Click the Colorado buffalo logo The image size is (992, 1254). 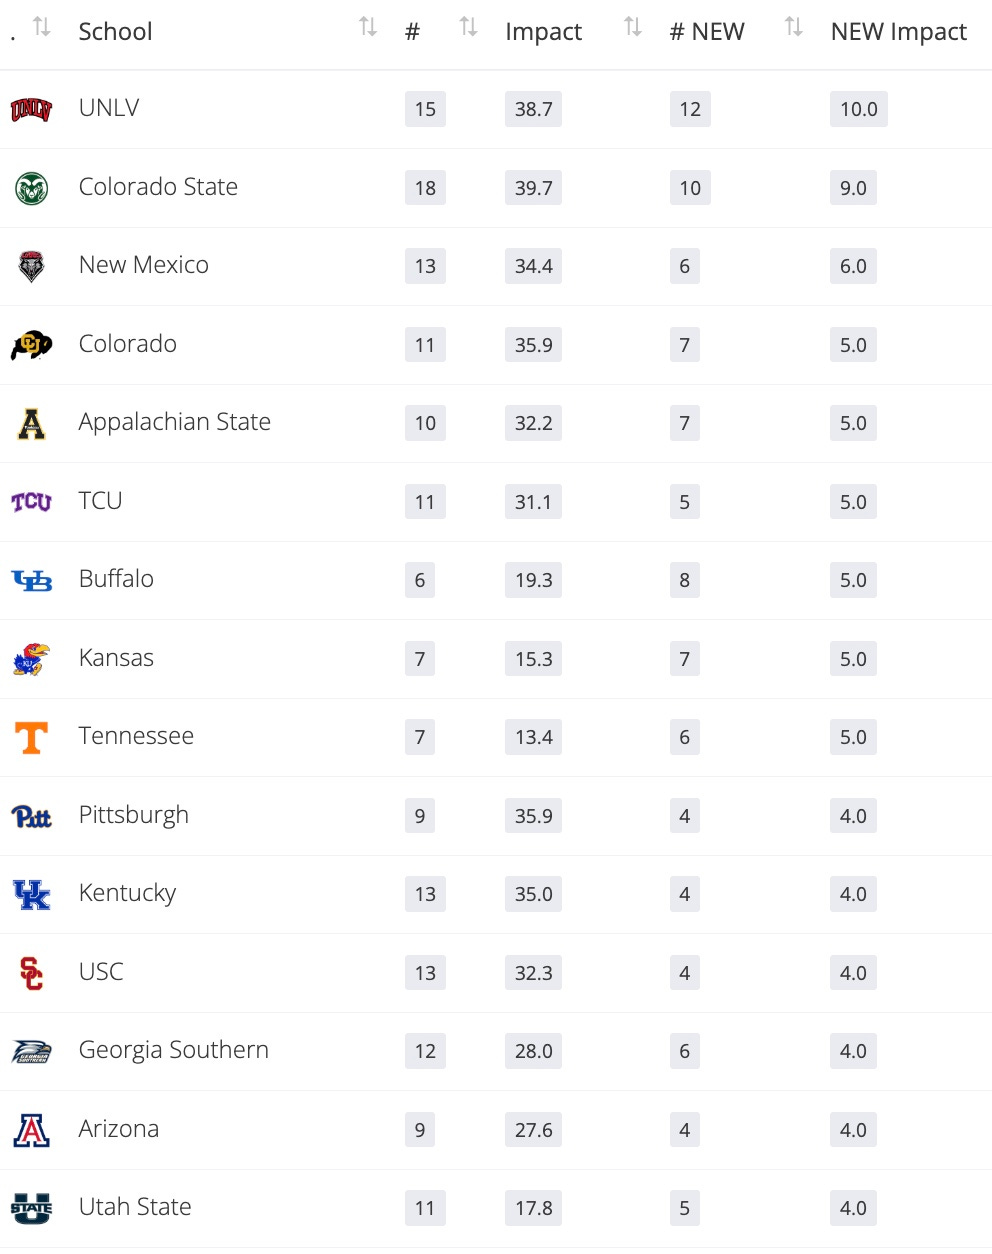(31, 345)
